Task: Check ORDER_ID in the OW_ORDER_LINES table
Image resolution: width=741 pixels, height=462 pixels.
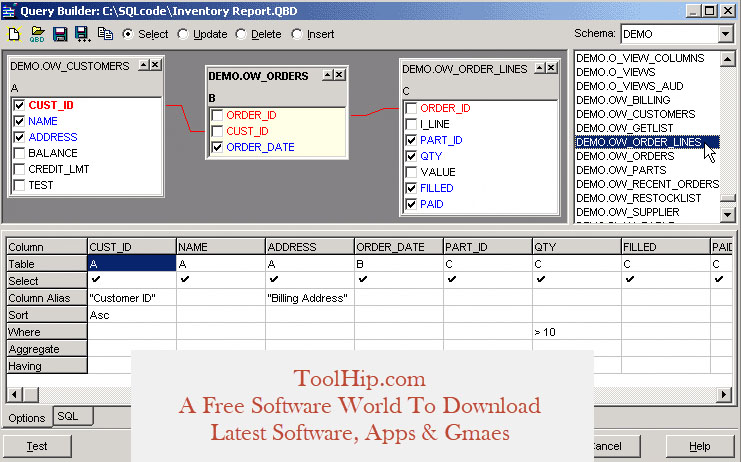Action: 411,108
